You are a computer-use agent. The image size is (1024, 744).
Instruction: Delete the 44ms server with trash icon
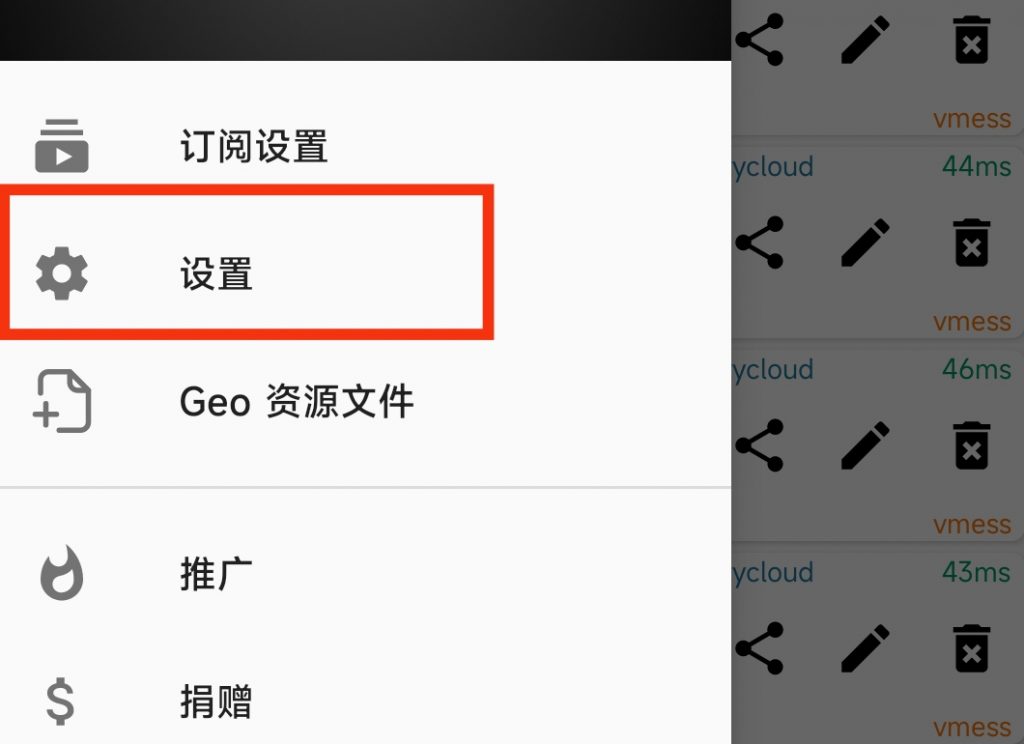(972, 242)
